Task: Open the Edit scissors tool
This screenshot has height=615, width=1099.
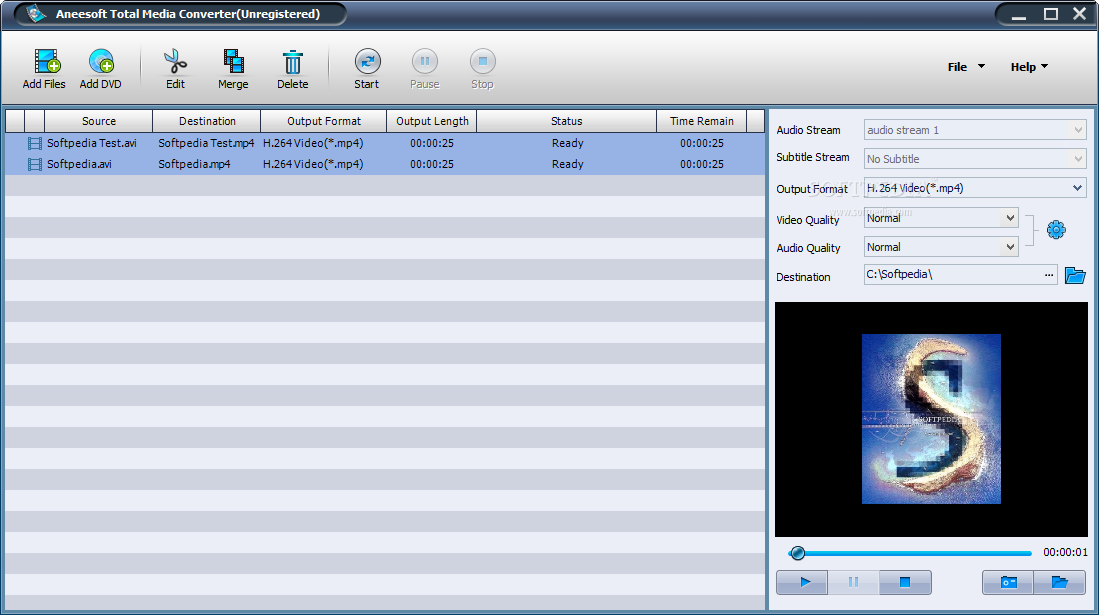Action: (x=175, y=62)
